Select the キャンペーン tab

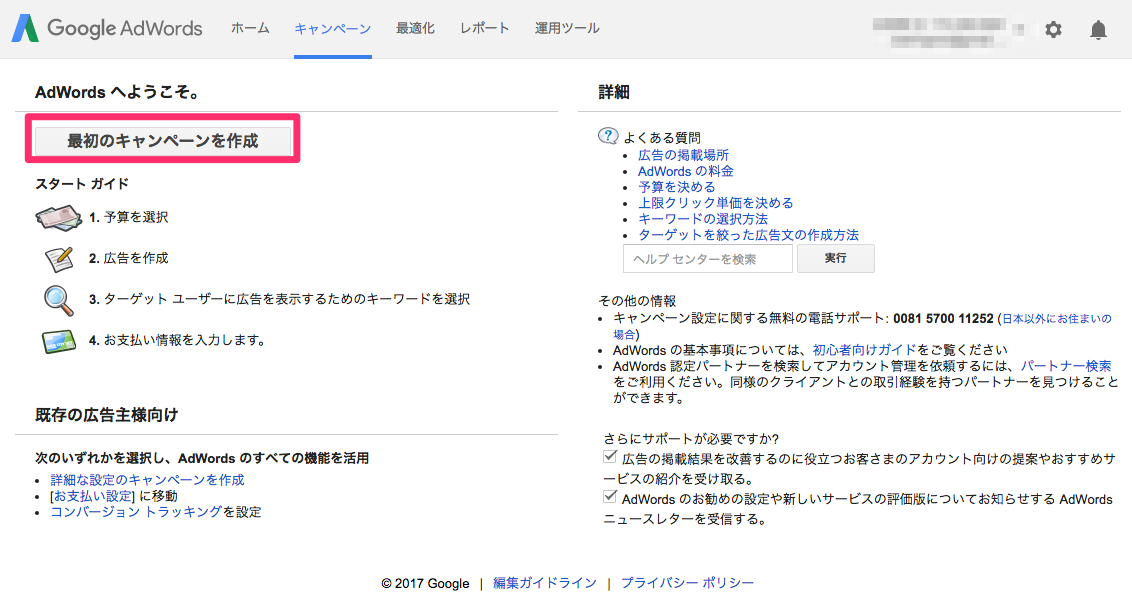[333, 29]
